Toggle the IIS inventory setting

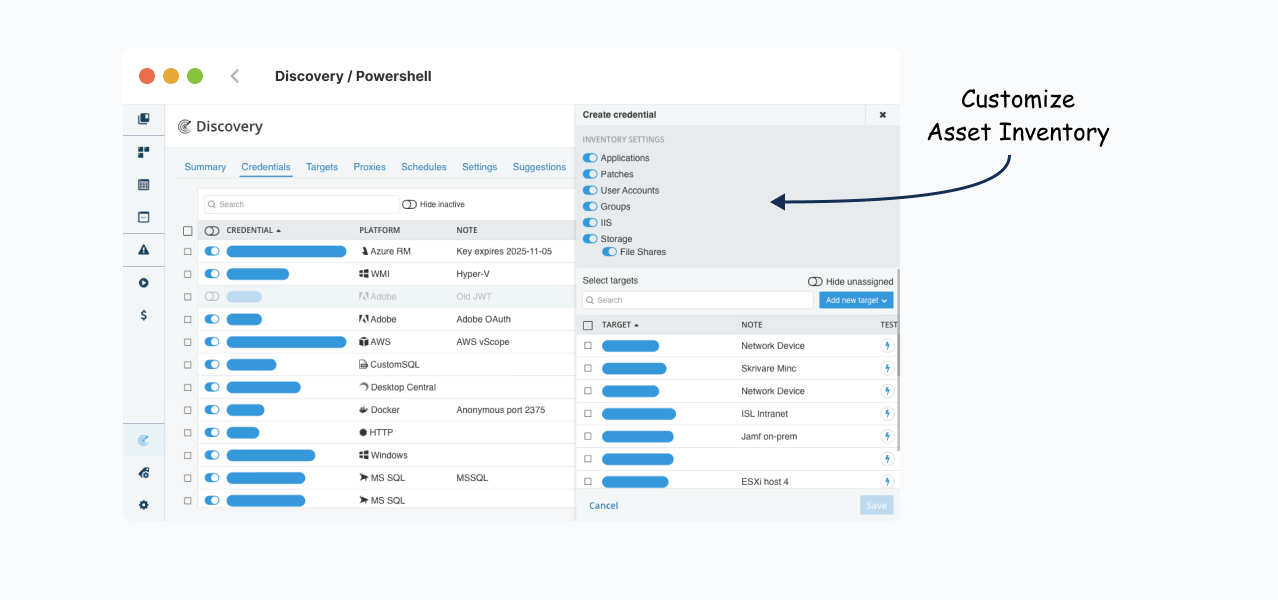[590, 223]
